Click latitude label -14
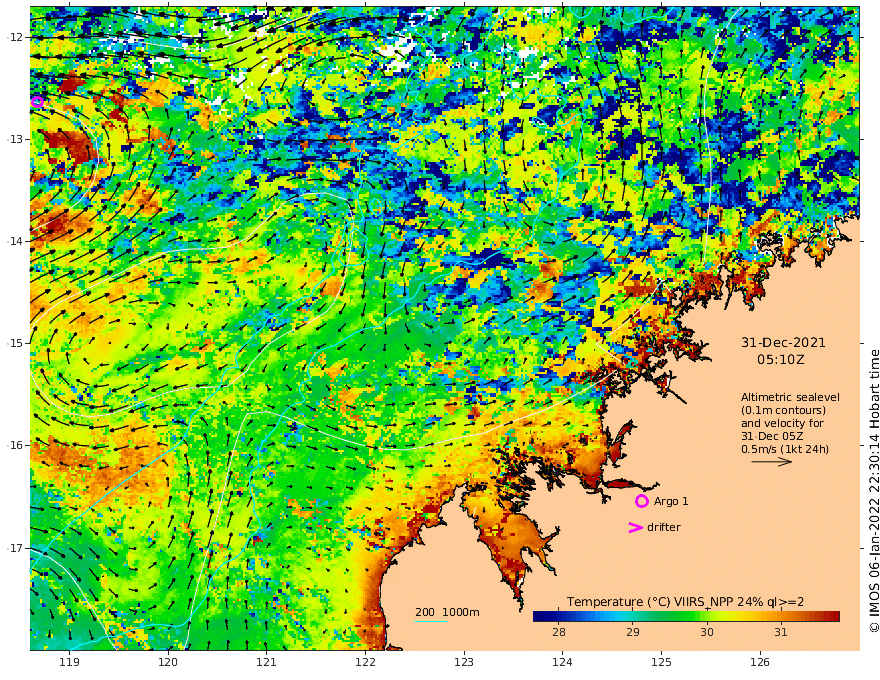880x680 pixels. pos(15,241)
